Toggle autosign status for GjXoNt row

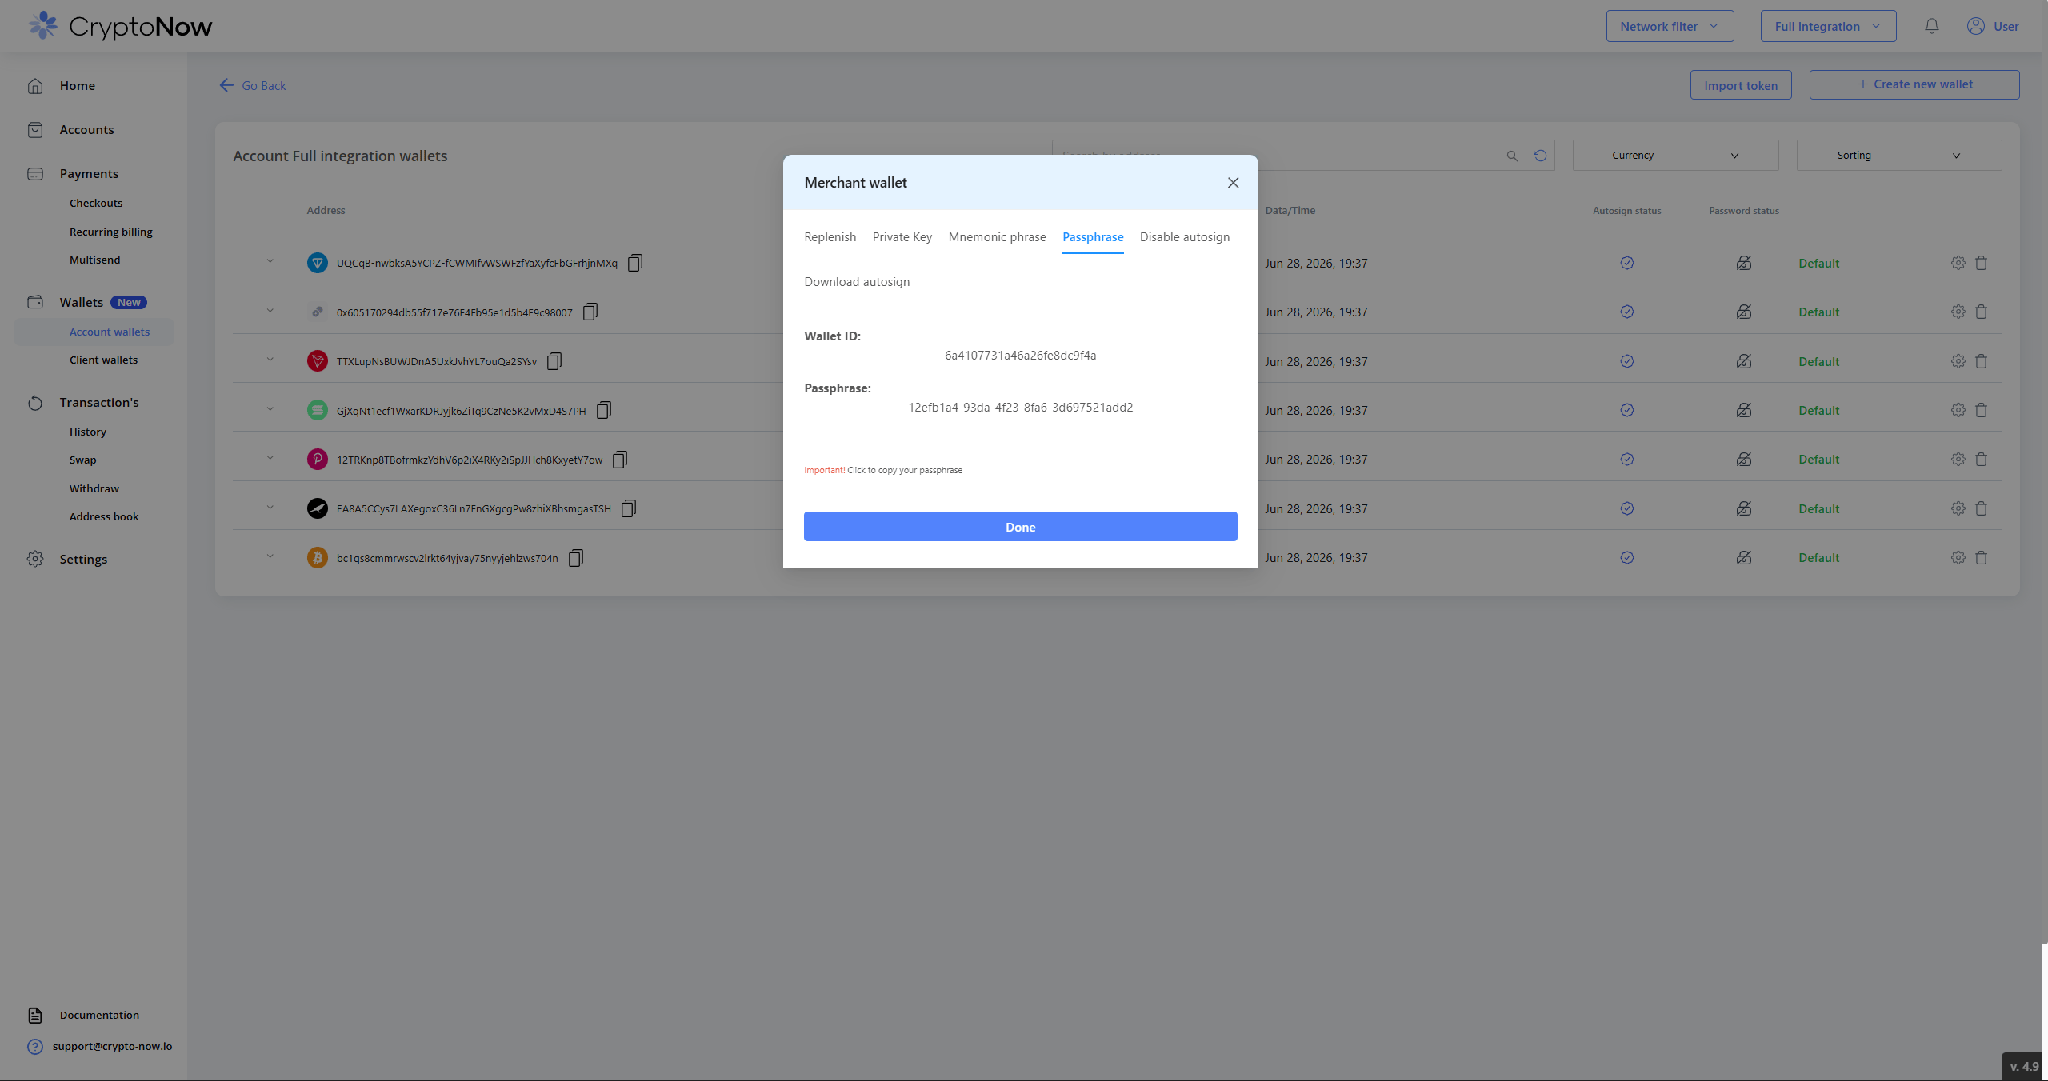click(1627, 410)
